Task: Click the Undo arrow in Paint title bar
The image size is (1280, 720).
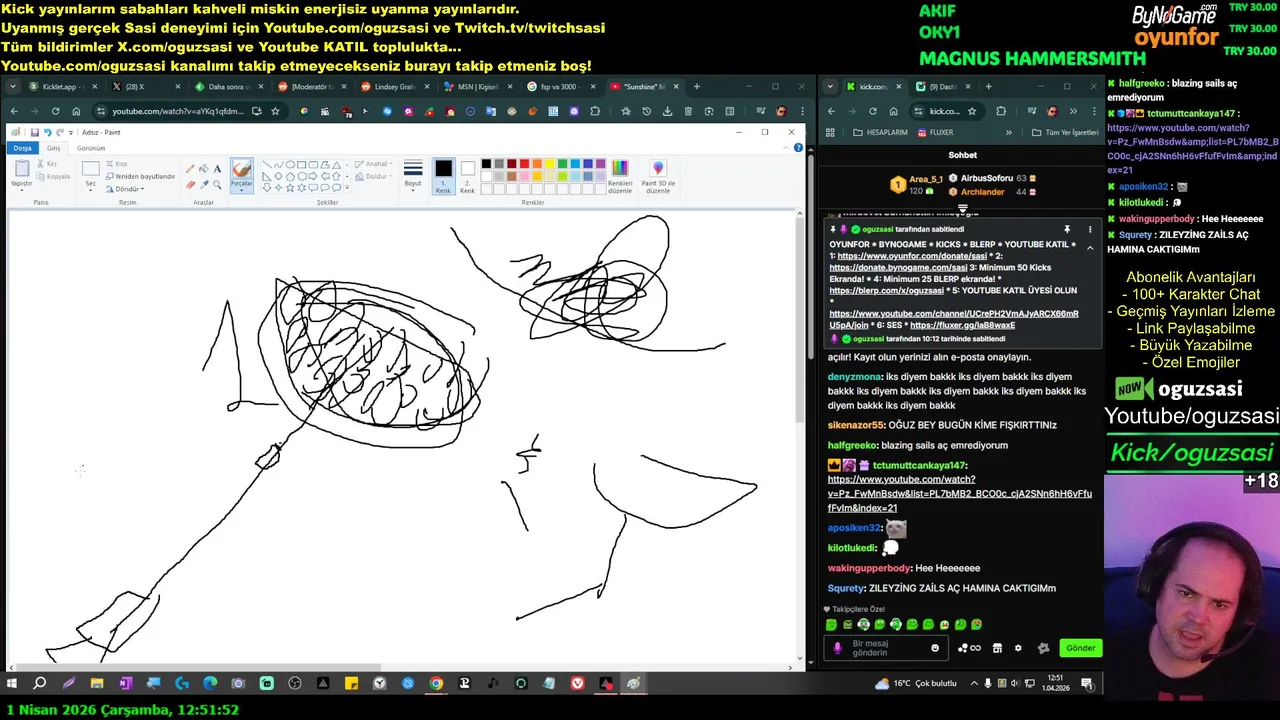Action: coord(47,132)
